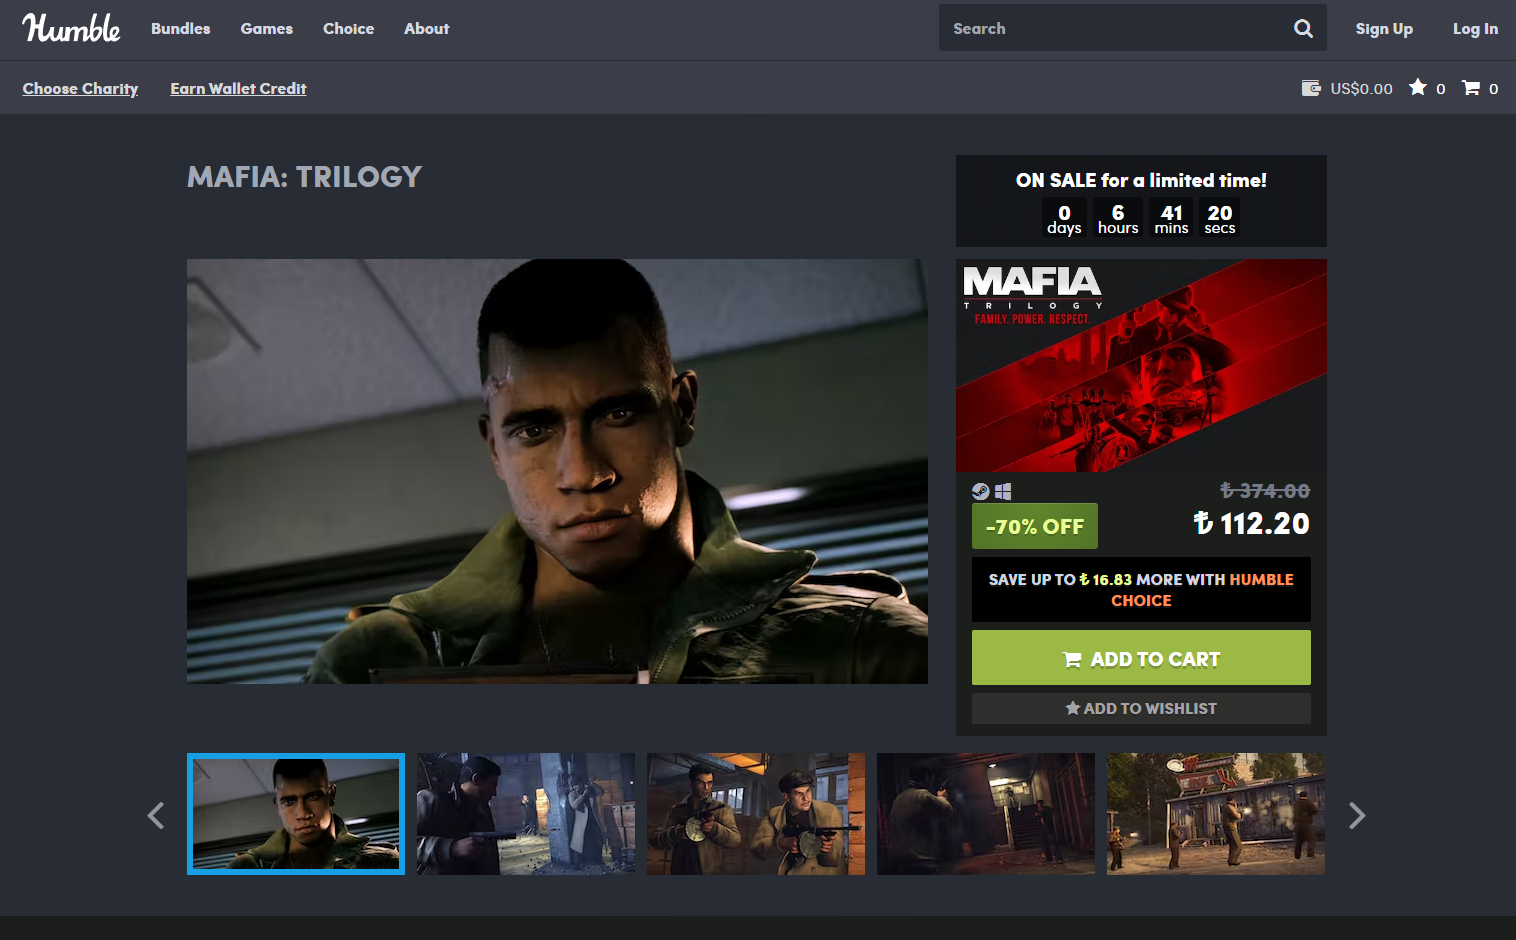Add the game to wishlist
Image resolution: width=1516 pixels, height=940 pixels.
1141,708
